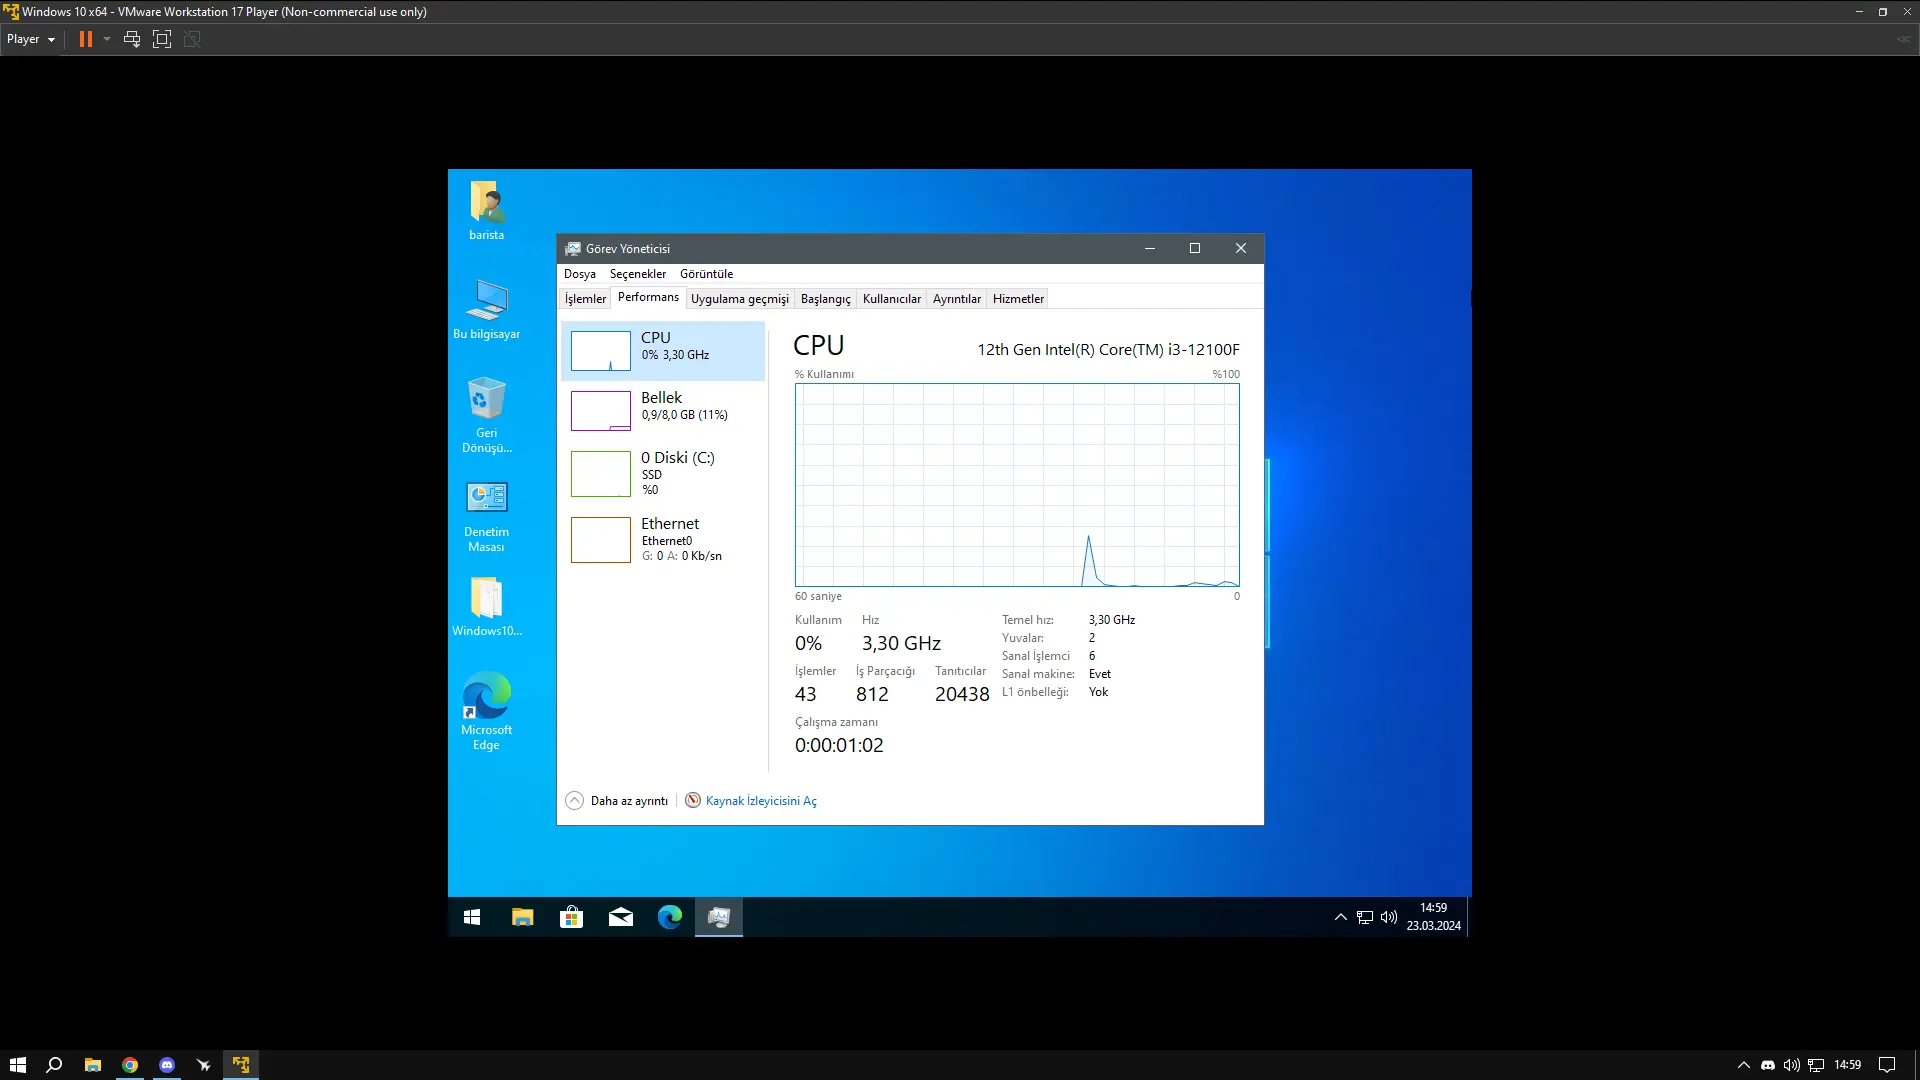Click the host volume tray icon
Image resolution: width=1920 pixels, height=1080 pixels.
coord(1792,1065)
